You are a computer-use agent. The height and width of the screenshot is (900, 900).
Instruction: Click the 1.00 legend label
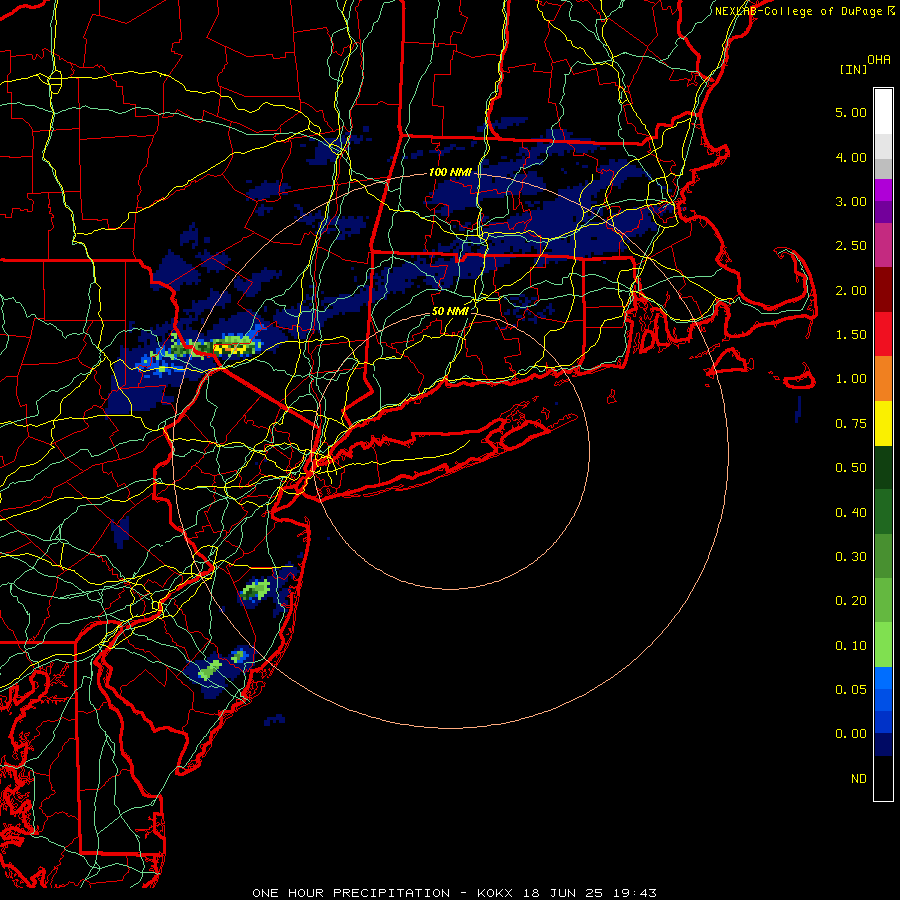click(x=851, y=379)
